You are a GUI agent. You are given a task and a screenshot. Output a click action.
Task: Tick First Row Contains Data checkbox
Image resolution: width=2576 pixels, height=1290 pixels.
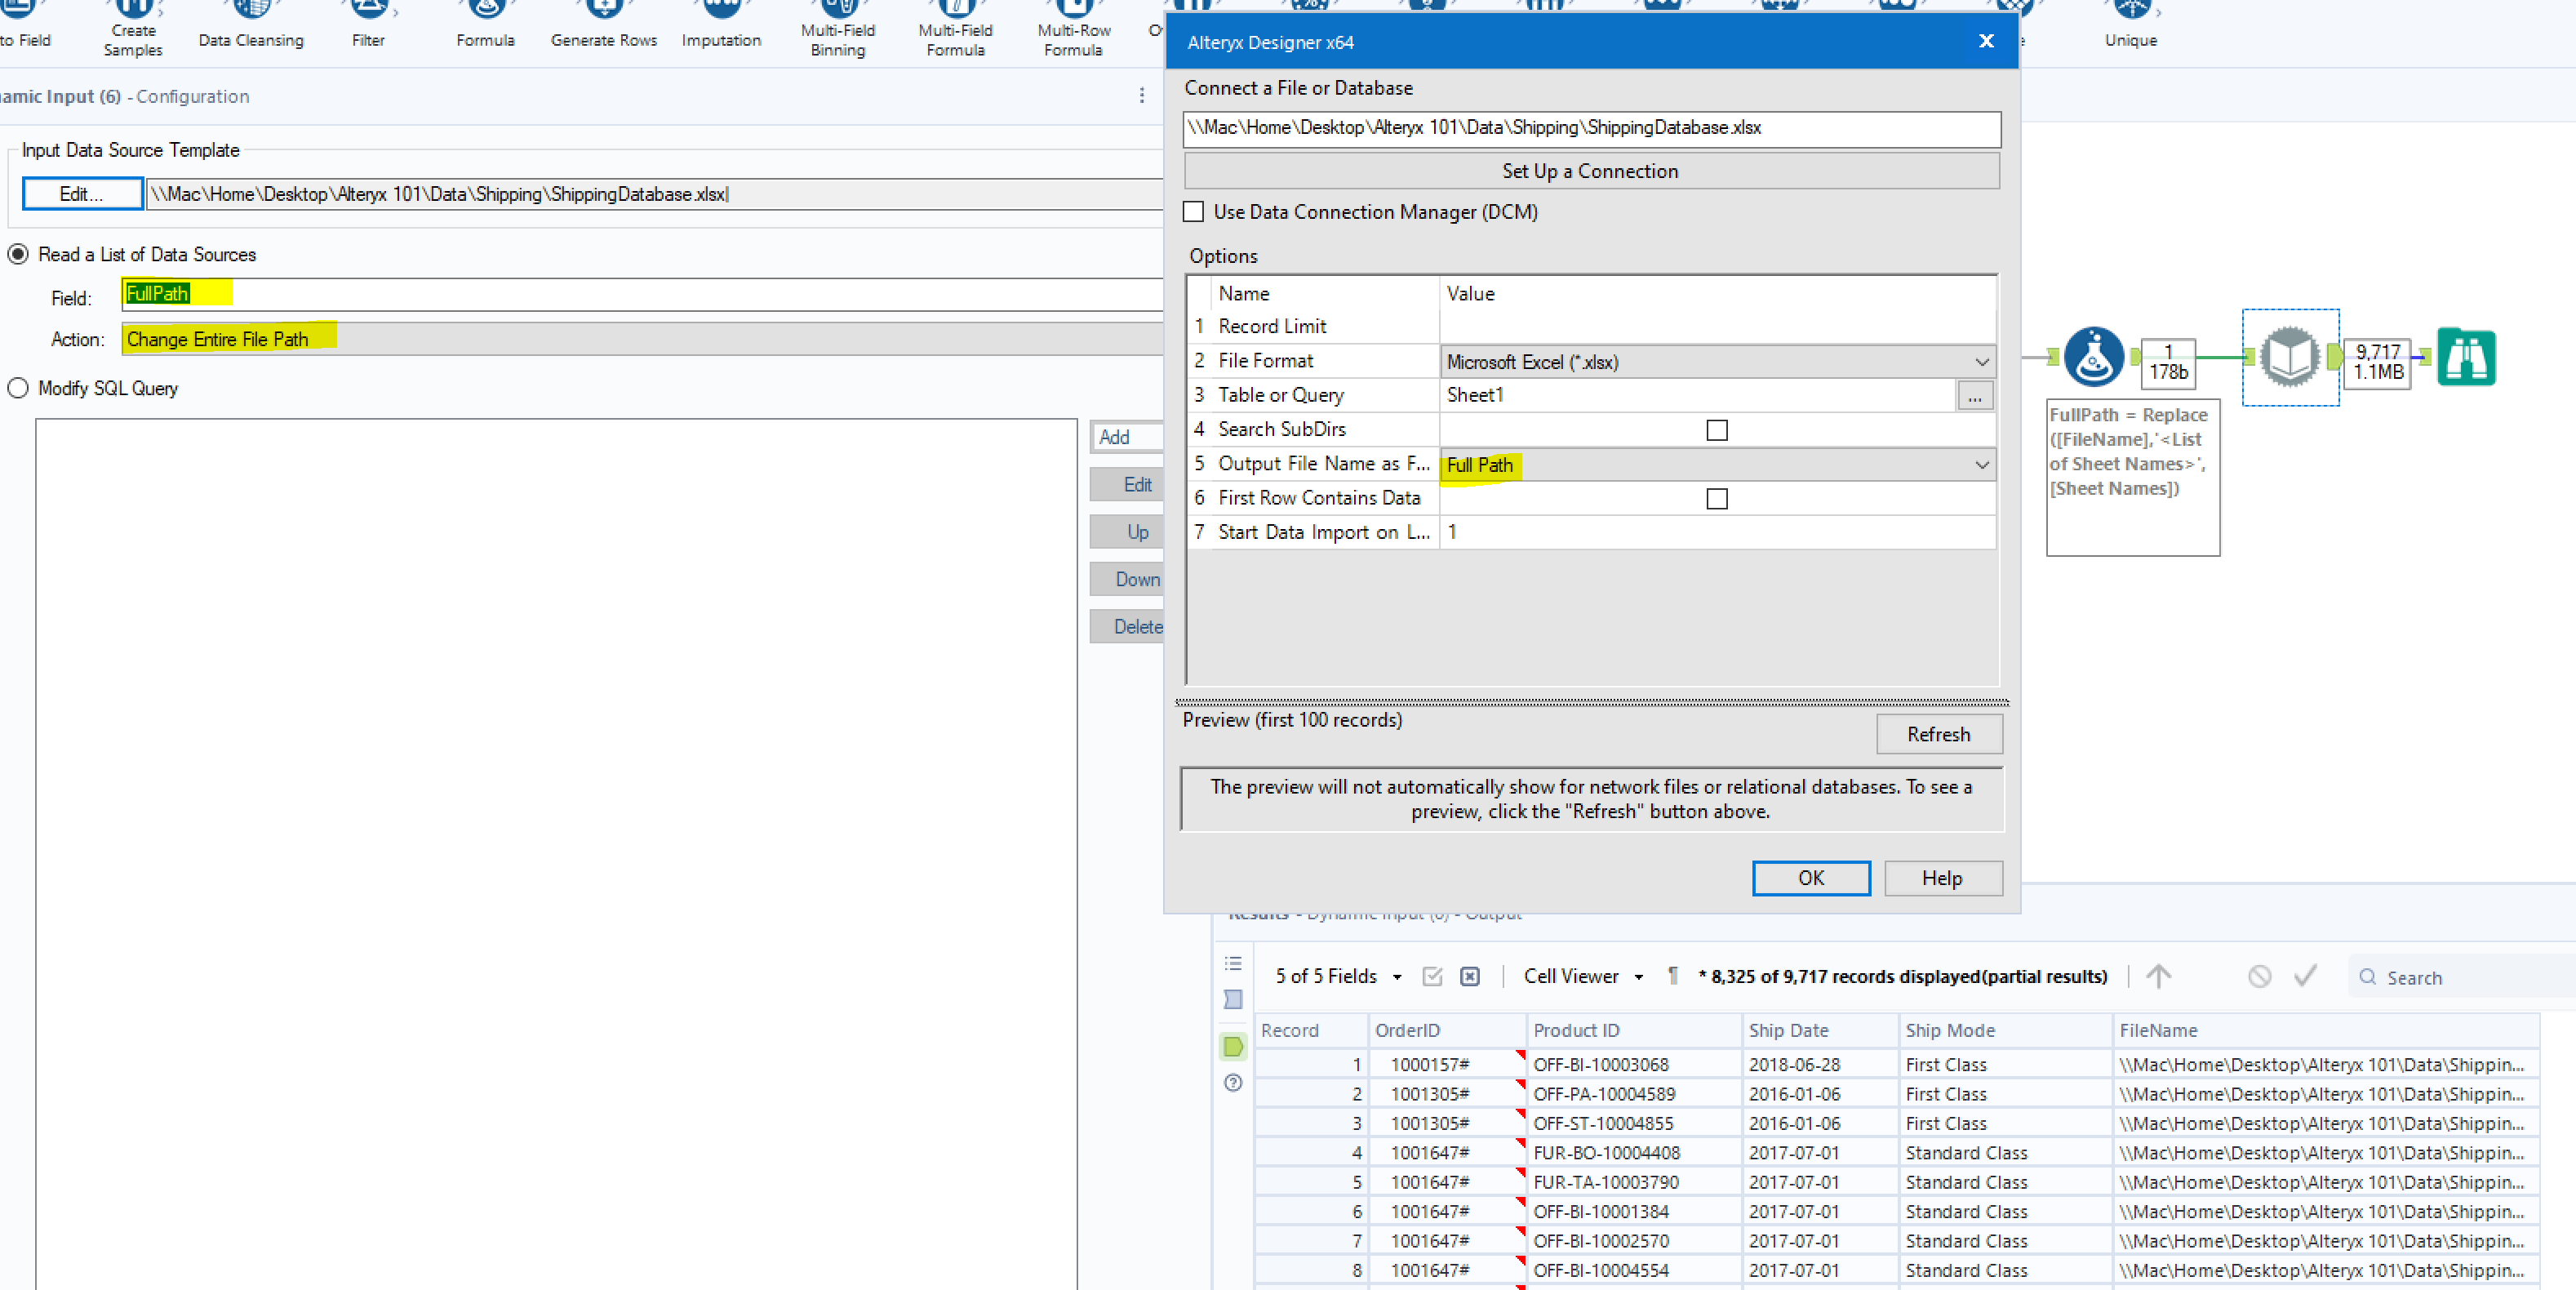click(x=1716, y=498)
